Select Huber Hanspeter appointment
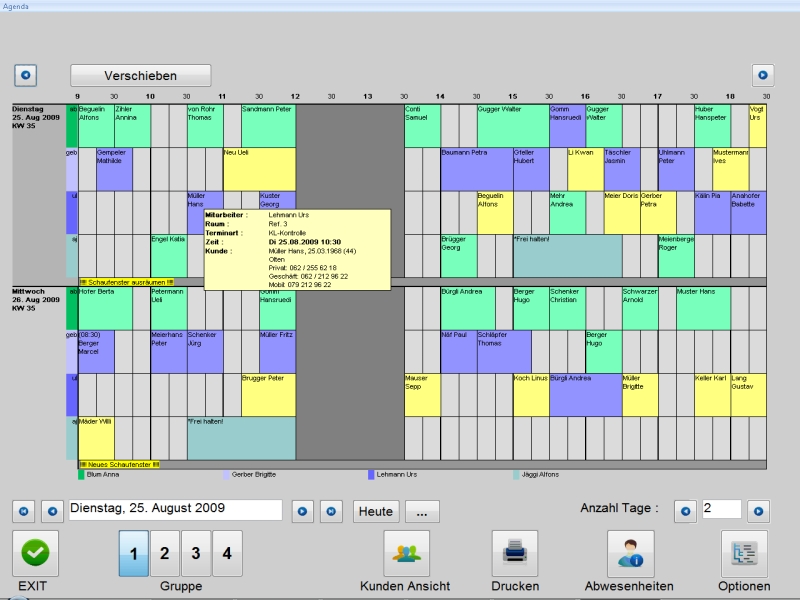The height and width of the screenshot is (600, 800). (712, 126)
